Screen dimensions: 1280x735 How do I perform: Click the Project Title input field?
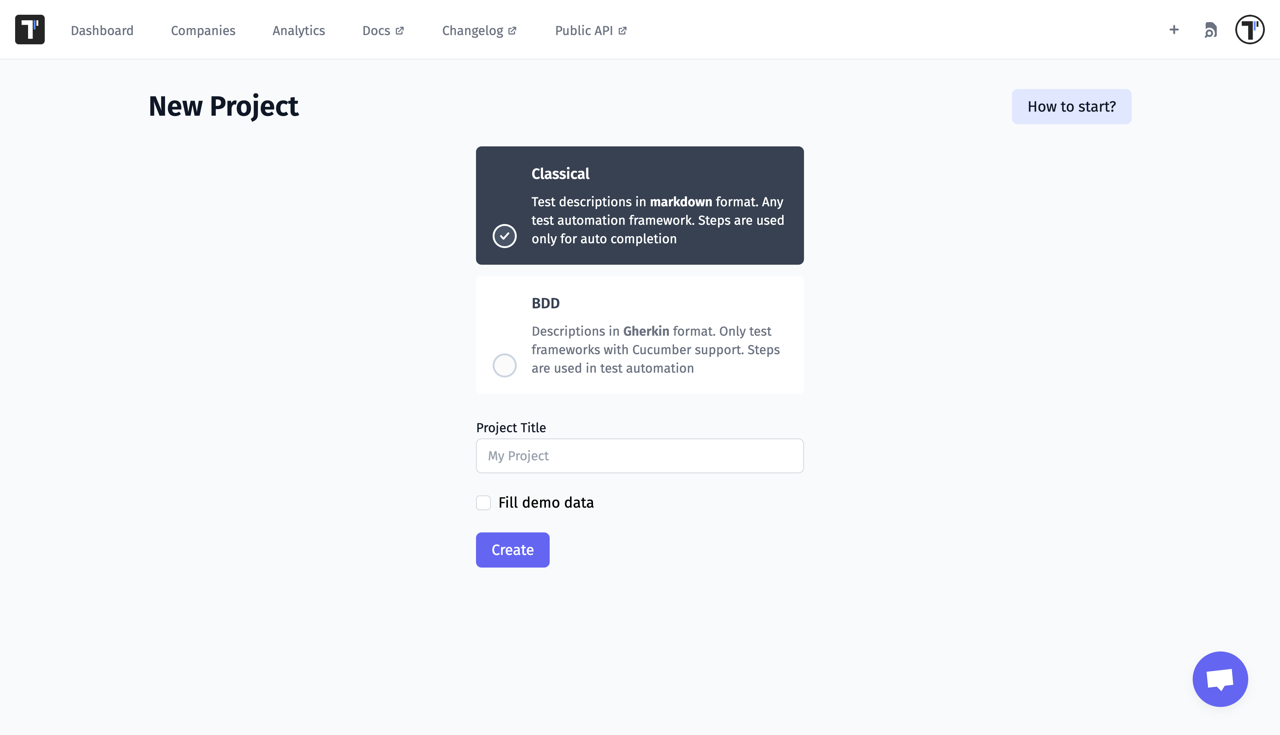click(639, 455)
